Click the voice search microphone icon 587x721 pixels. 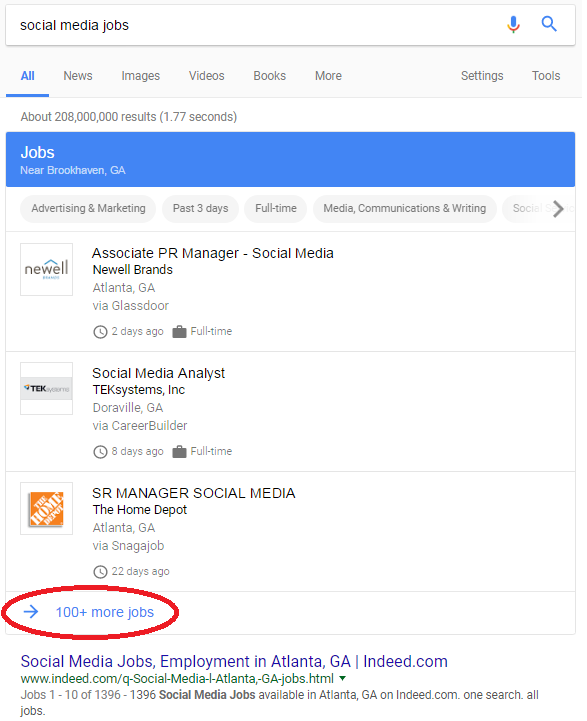[513, 24]
